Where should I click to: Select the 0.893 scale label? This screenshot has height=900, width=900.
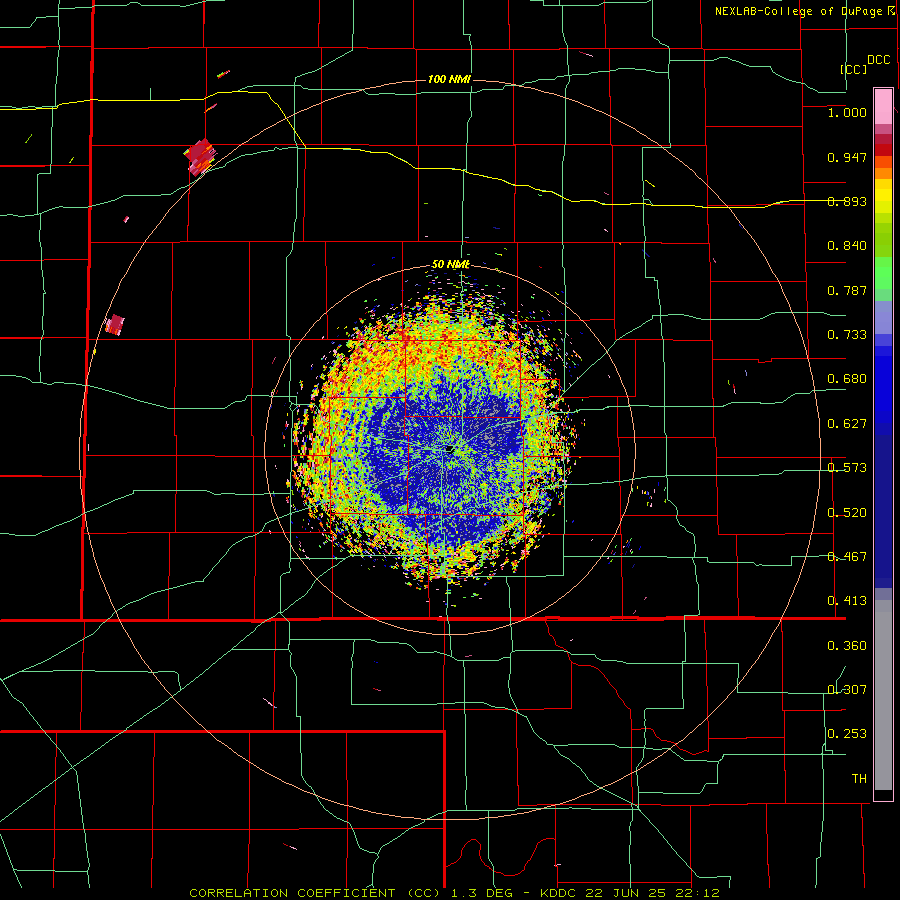(x=847, y=201)
